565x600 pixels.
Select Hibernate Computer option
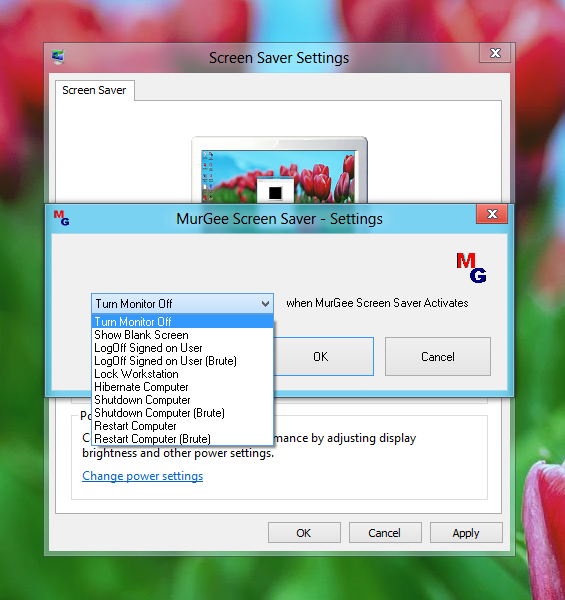[182, 387]
